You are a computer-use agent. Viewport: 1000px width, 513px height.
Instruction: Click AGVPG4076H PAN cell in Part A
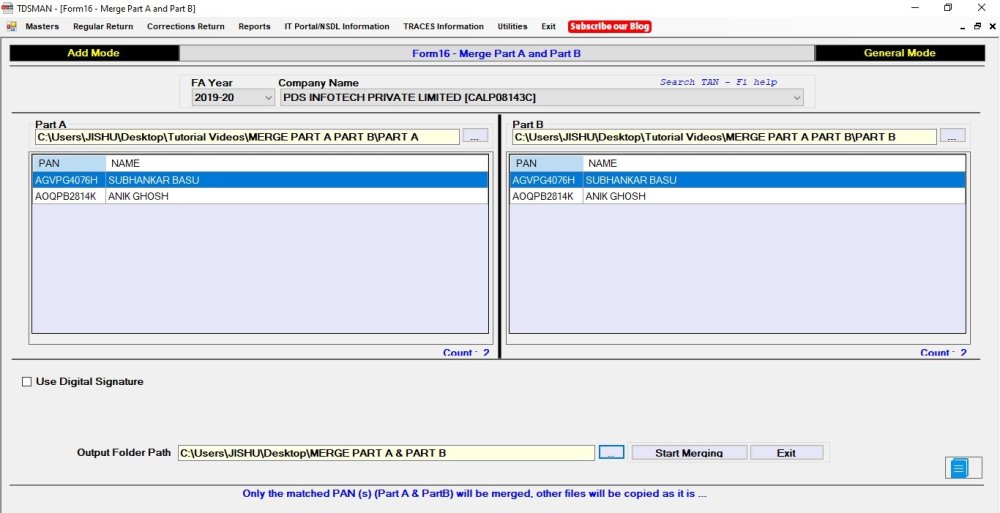pyautogui.click(x=69, y=180)
